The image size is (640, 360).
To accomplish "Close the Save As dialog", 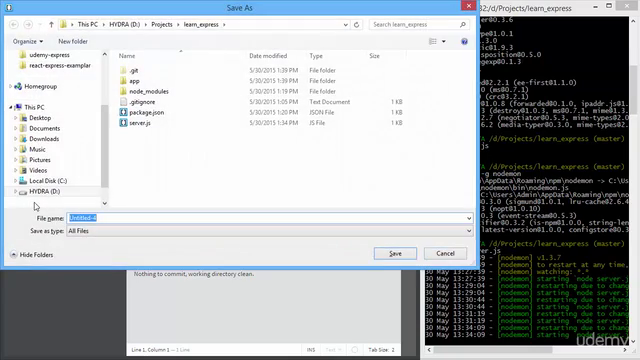I will tap(469, 6).
